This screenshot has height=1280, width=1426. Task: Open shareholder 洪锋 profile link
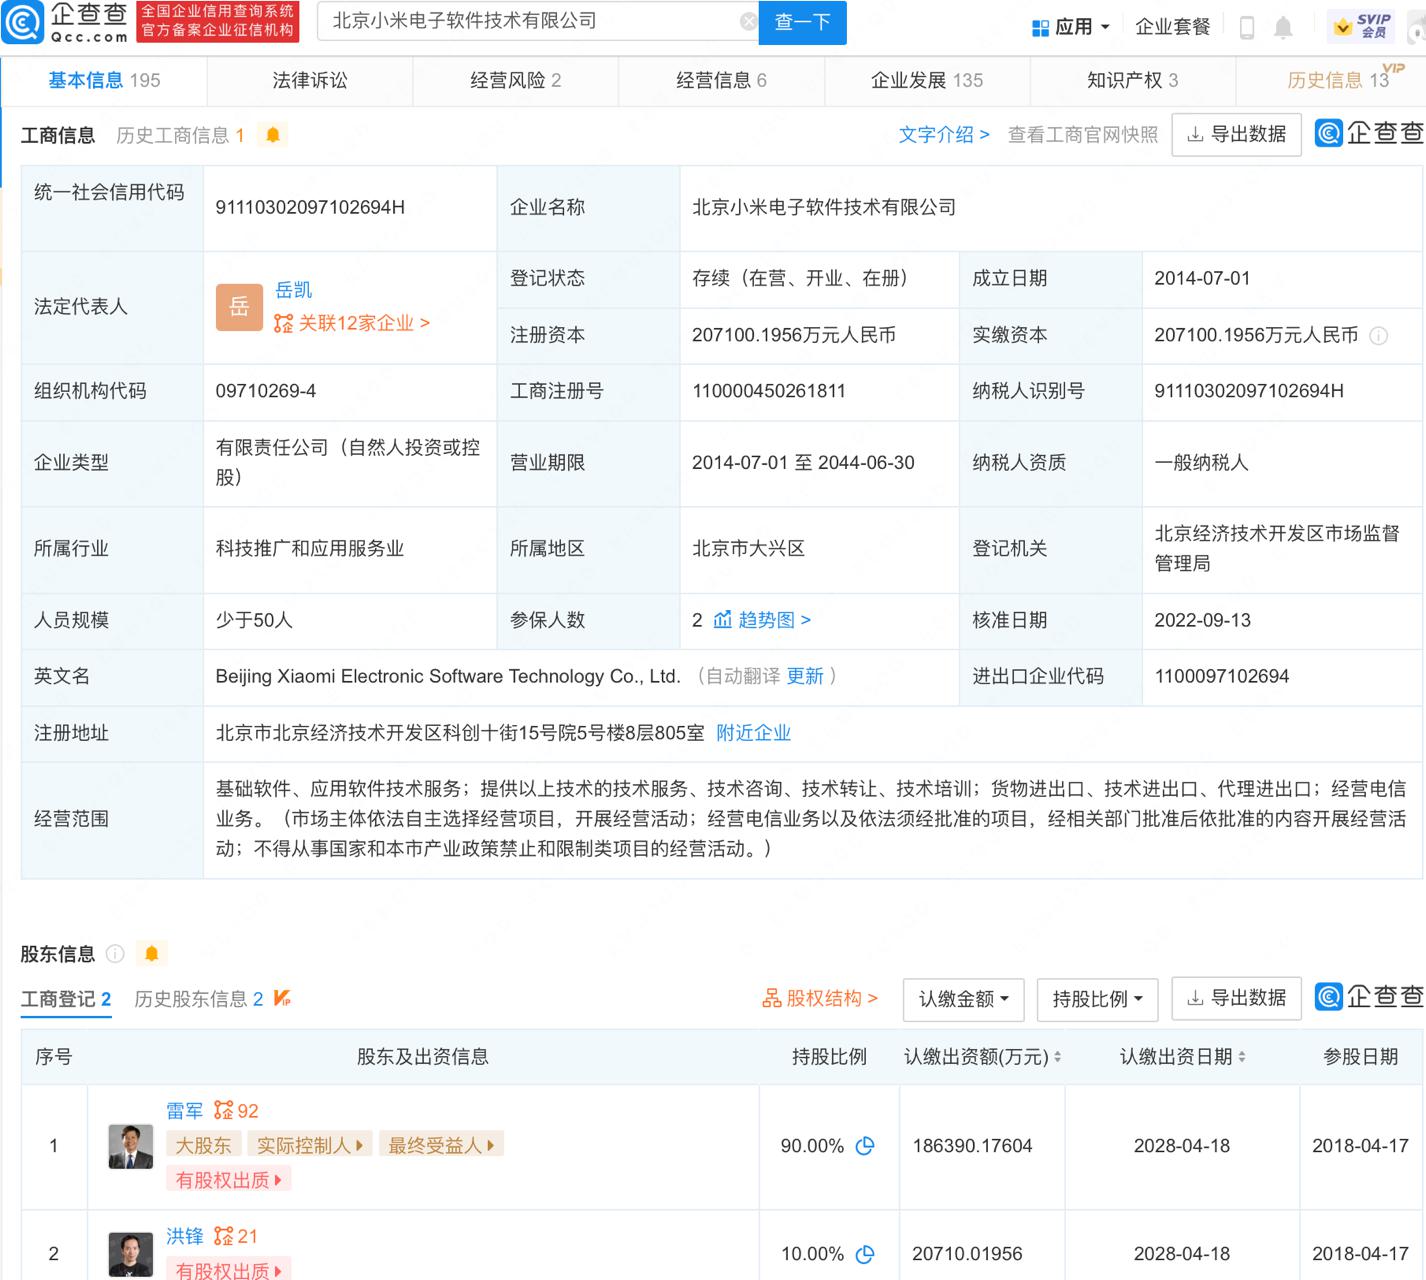point(185,1237)
